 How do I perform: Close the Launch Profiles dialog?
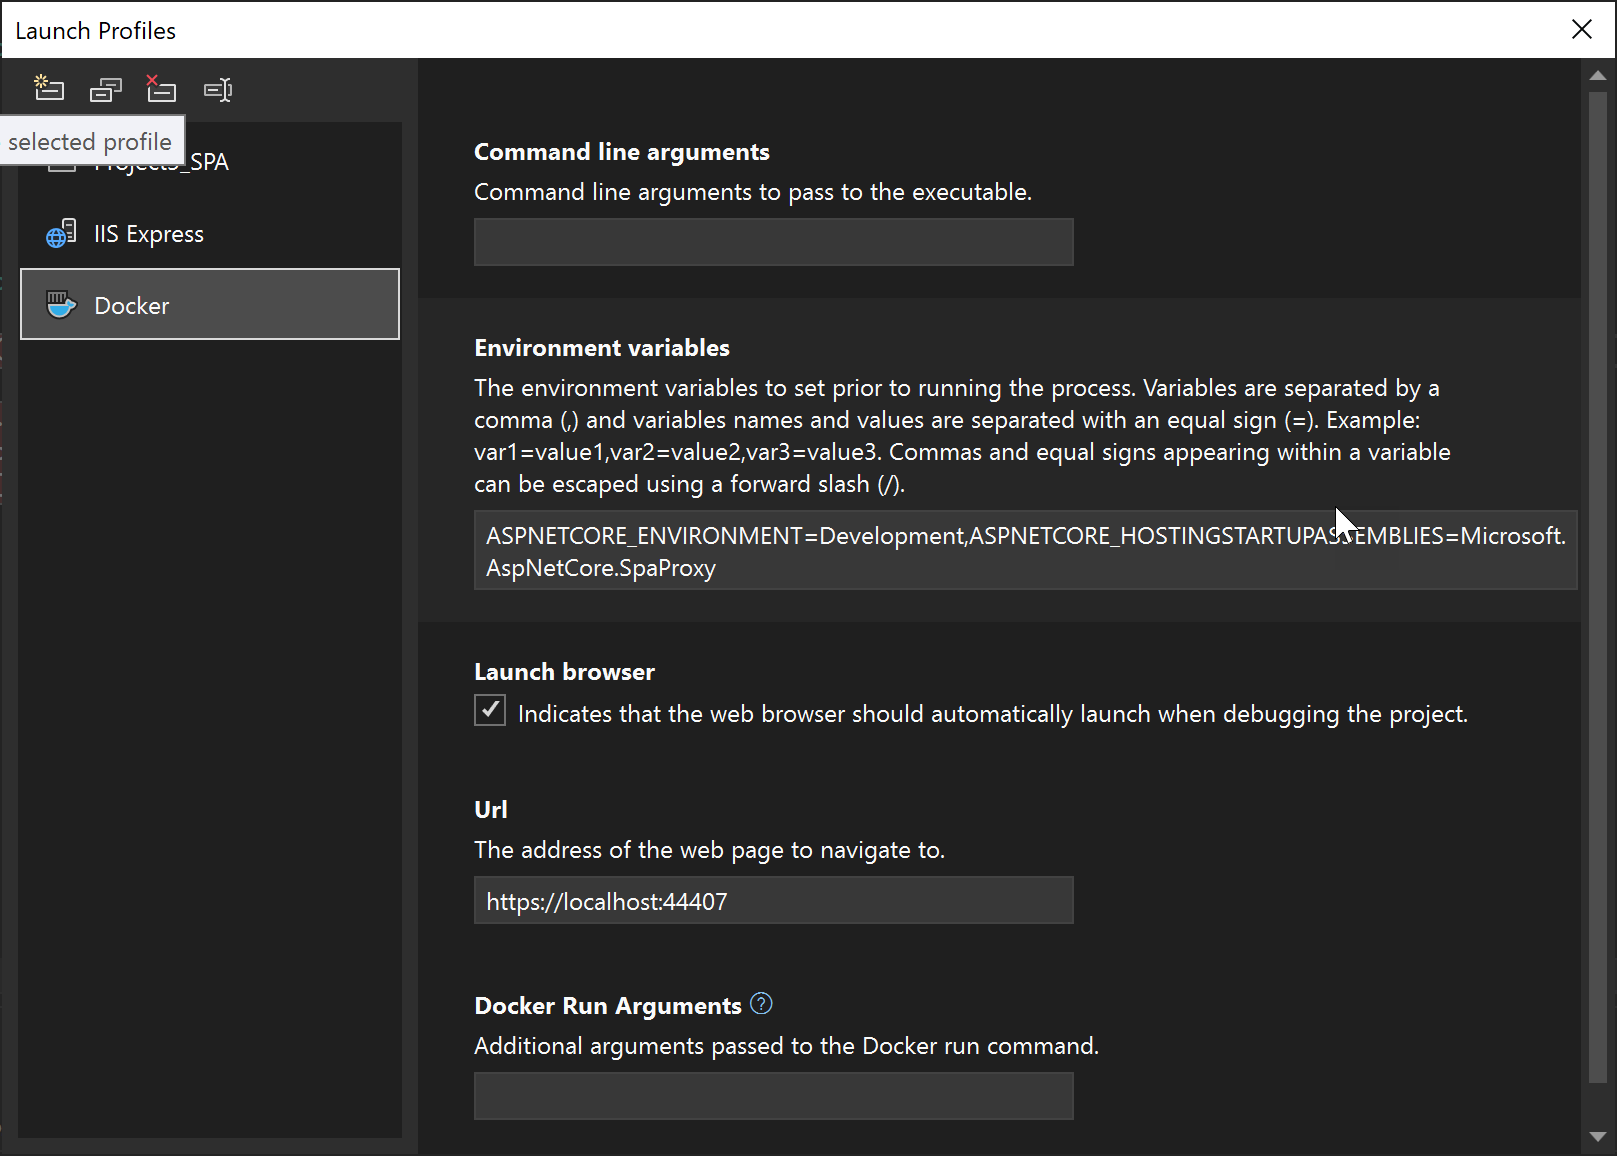coord(1581,29)
